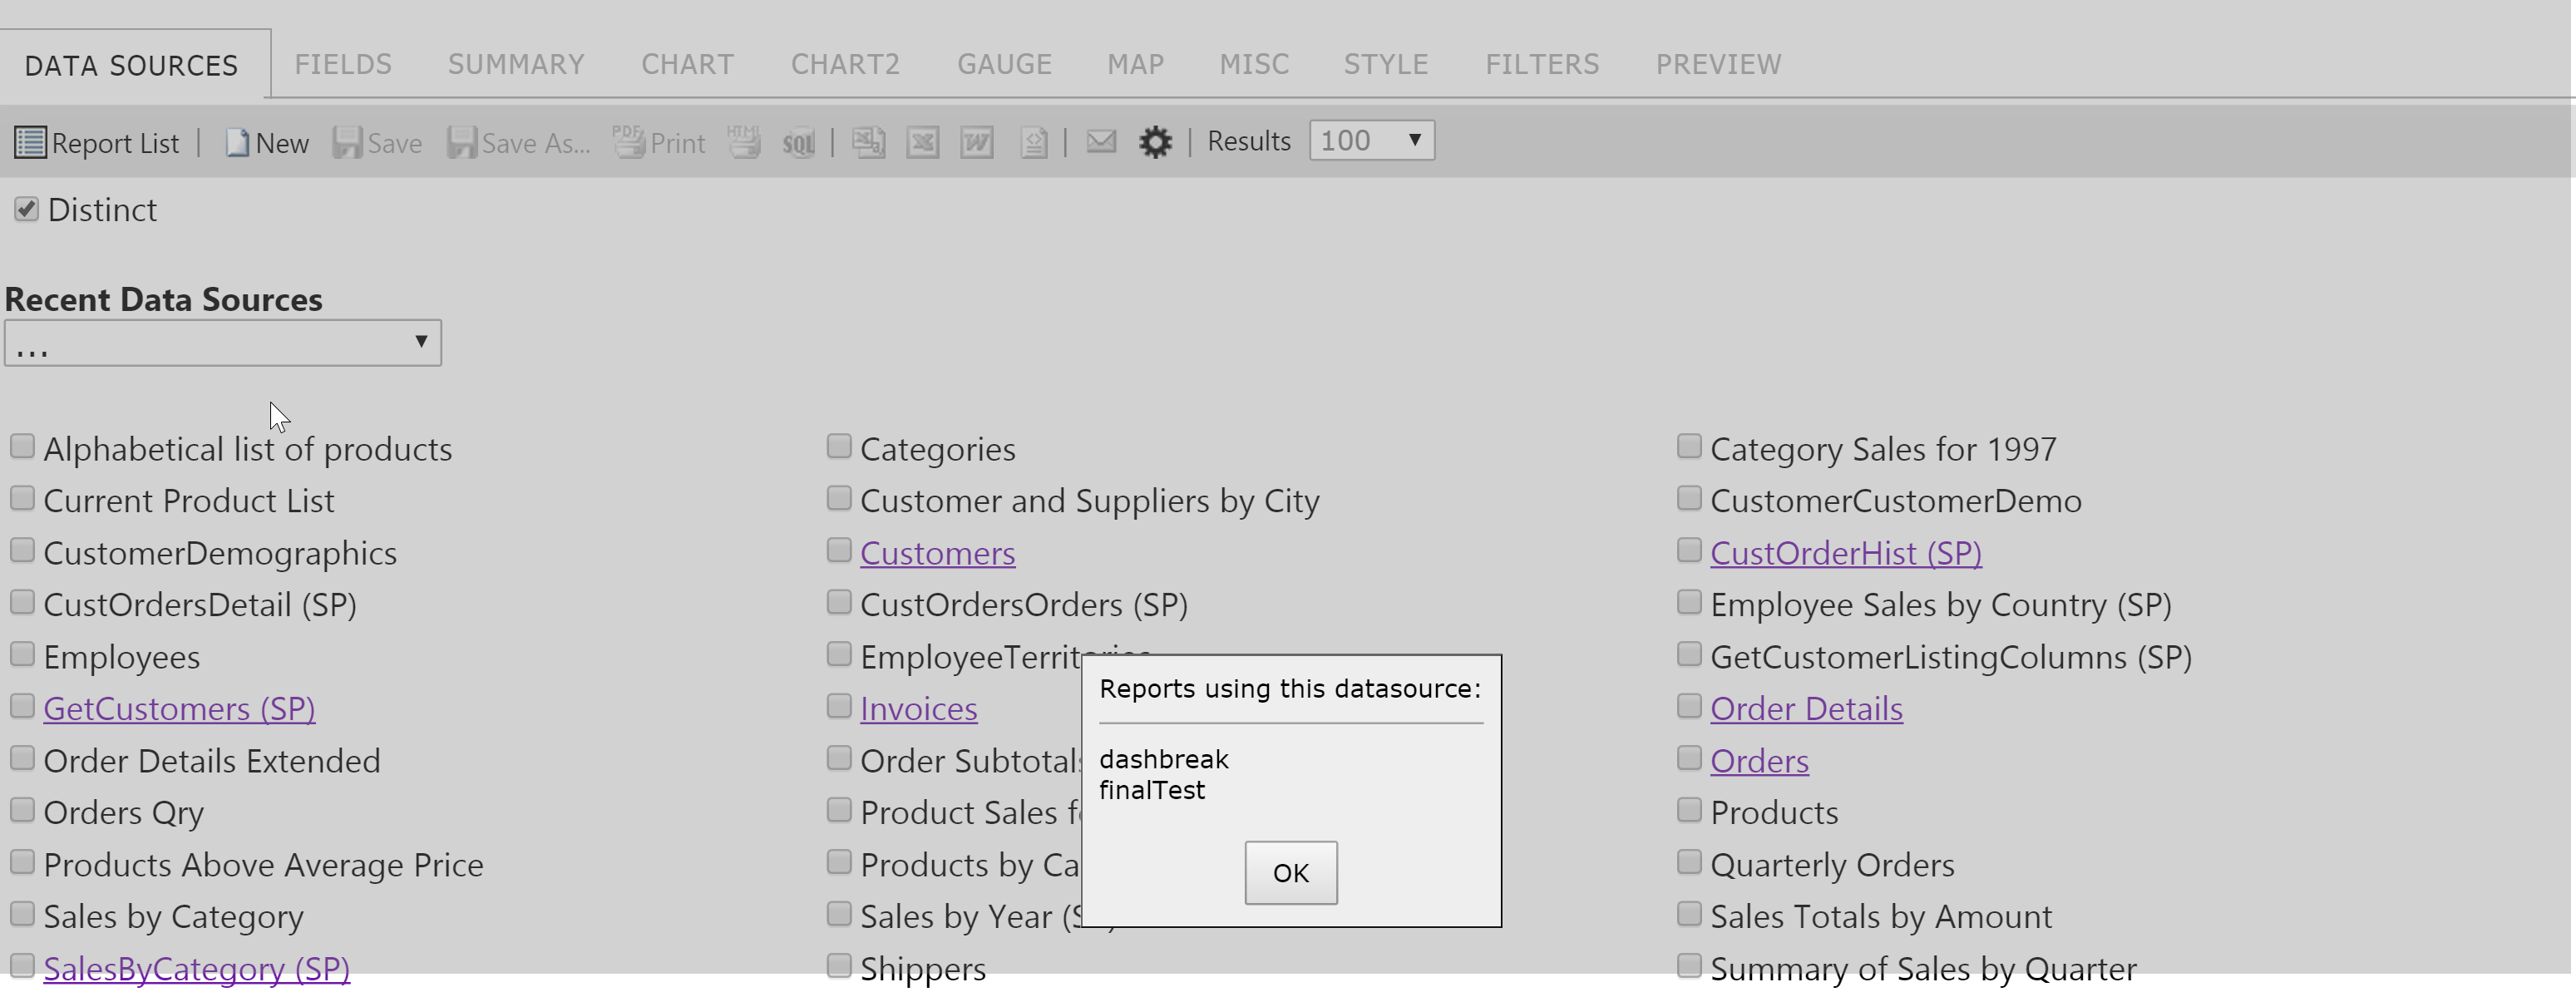Viewport: 2576px width, 997px height.
Task: Open the FILTERS tab
Action: point(1542,65)
